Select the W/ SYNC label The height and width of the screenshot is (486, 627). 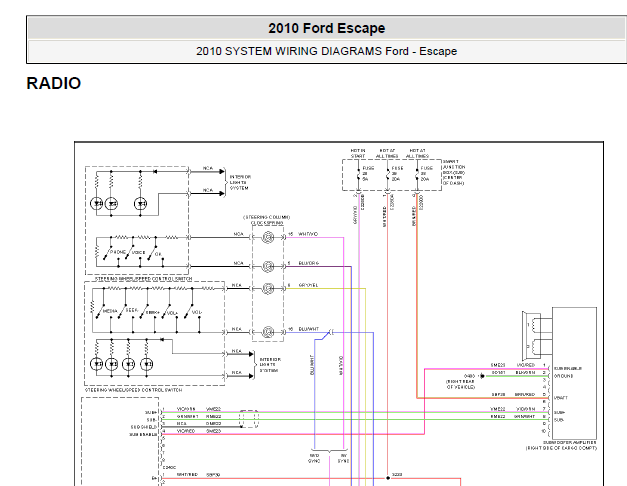(343, 458)
